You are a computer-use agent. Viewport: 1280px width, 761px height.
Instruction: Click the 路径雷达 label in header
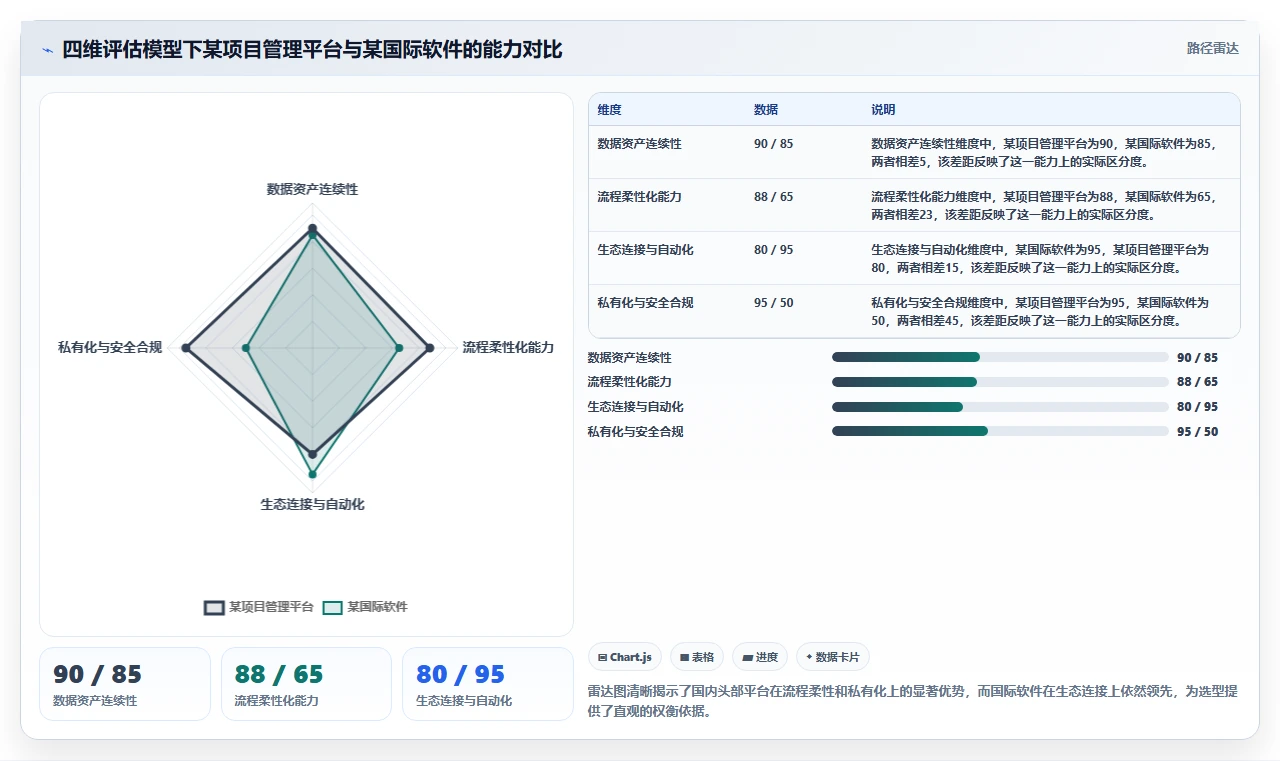point(1212,48)
